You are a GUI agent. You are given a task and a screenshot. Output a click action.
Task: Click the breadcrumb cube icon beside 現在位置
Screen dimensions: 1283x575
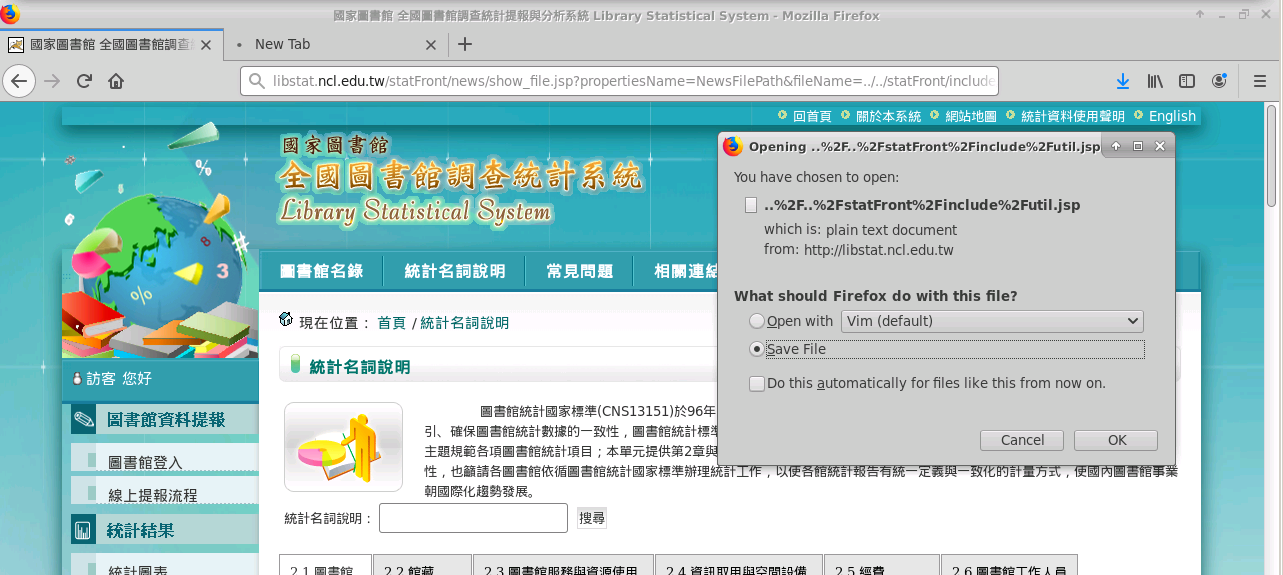[286, 320]
